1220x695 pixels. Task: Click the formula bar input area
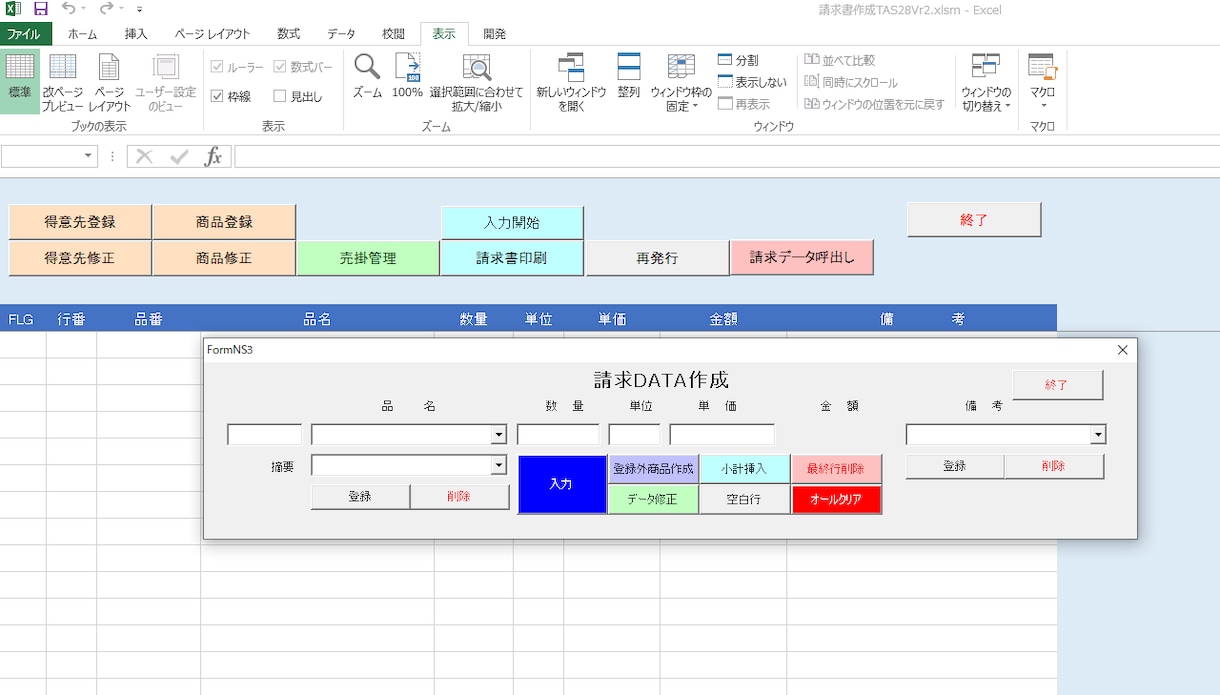point(727,156)
